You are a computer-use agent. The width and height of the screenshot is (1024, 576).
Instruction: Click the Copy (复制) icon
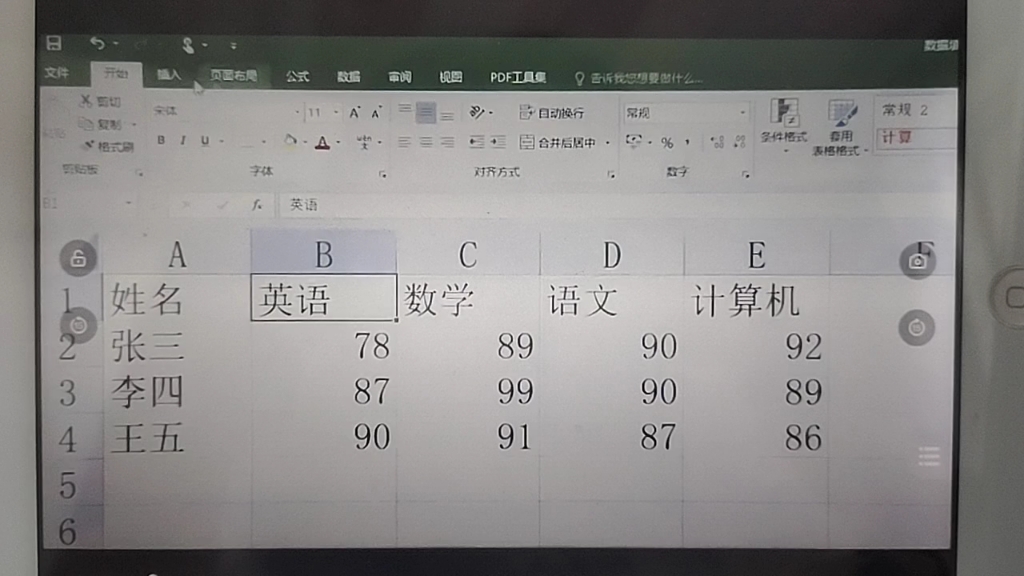click(x=90, y=122)
